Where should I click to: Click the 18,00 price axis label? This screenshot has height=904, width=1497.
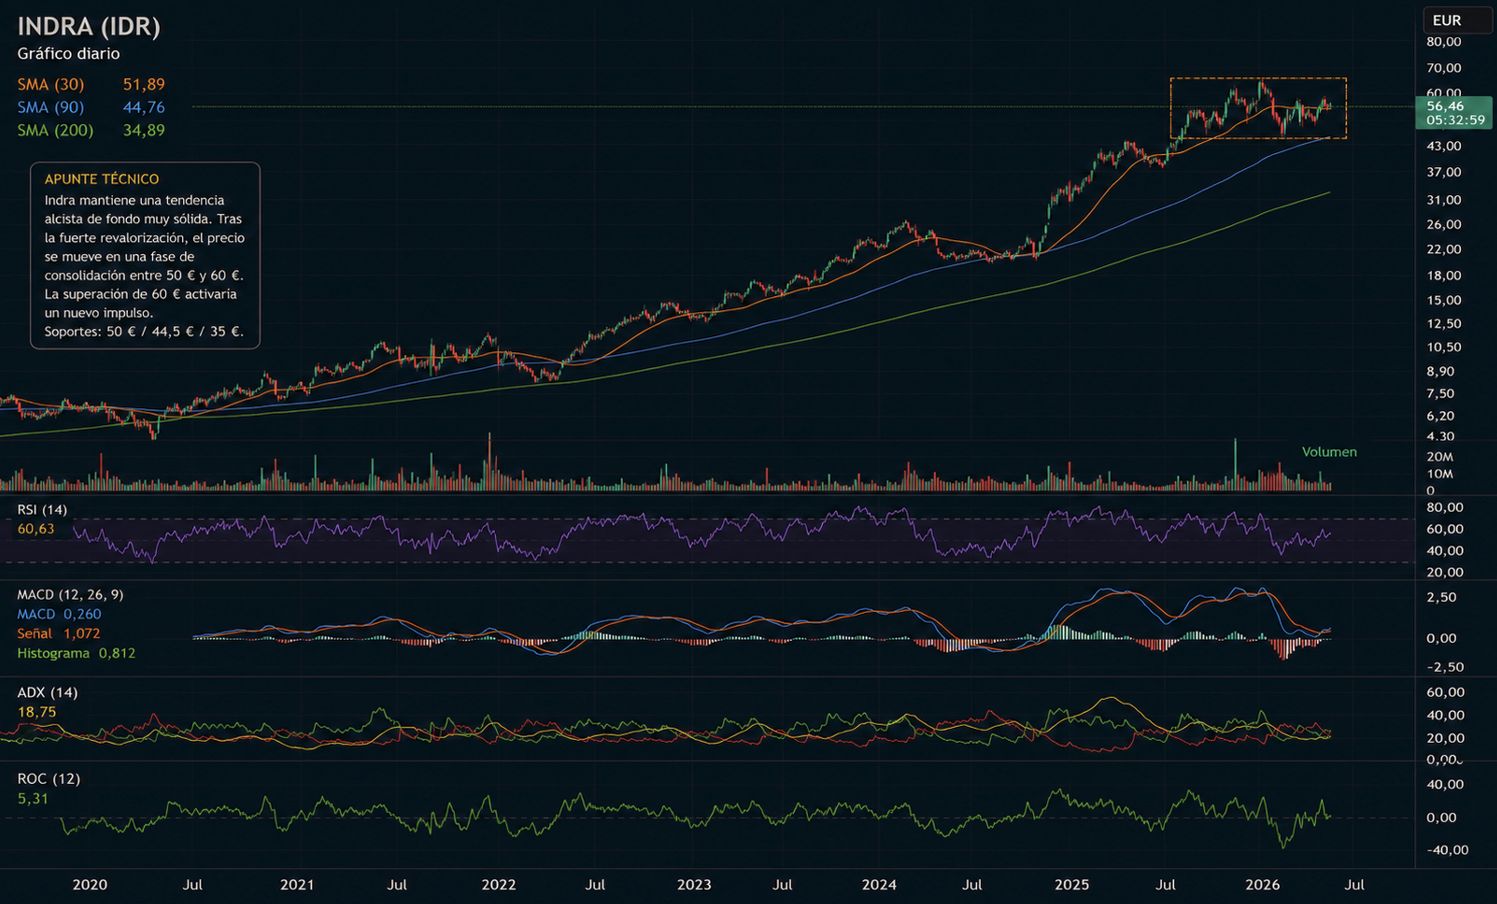pos(1444,276)
